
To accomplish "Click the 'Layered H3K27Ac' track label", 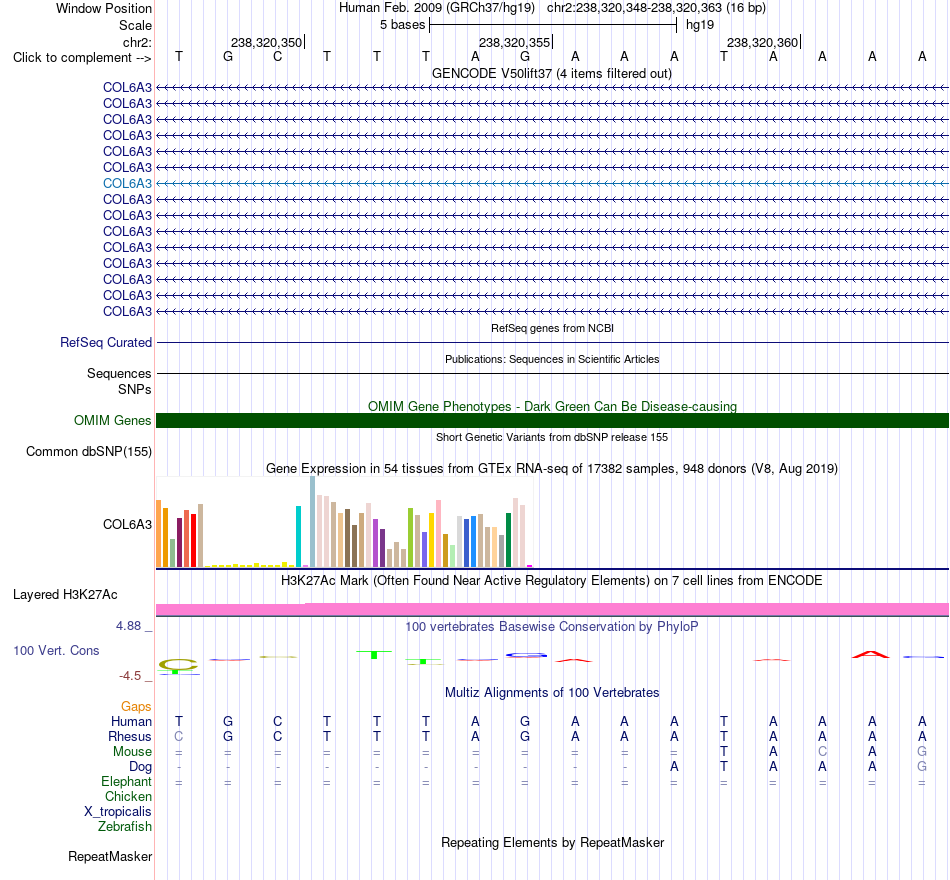I will point(65,595).
